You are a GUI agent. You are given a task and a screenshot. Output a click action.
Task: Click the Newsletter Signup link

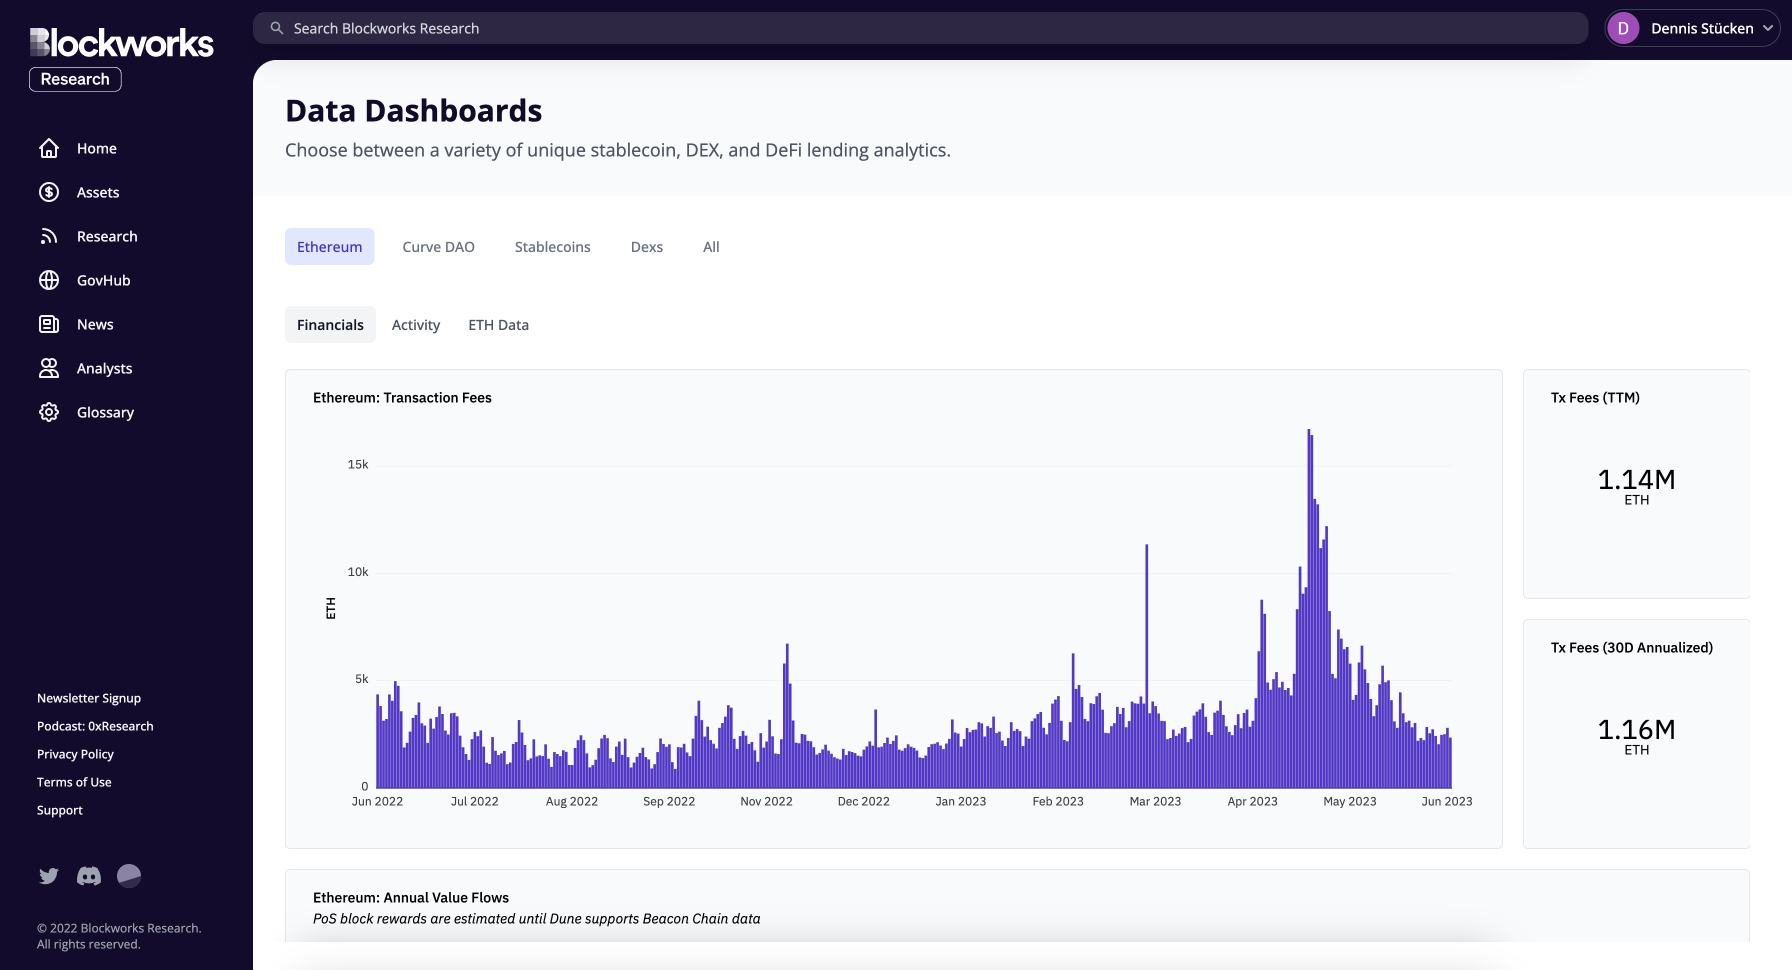tap(89, 698)
